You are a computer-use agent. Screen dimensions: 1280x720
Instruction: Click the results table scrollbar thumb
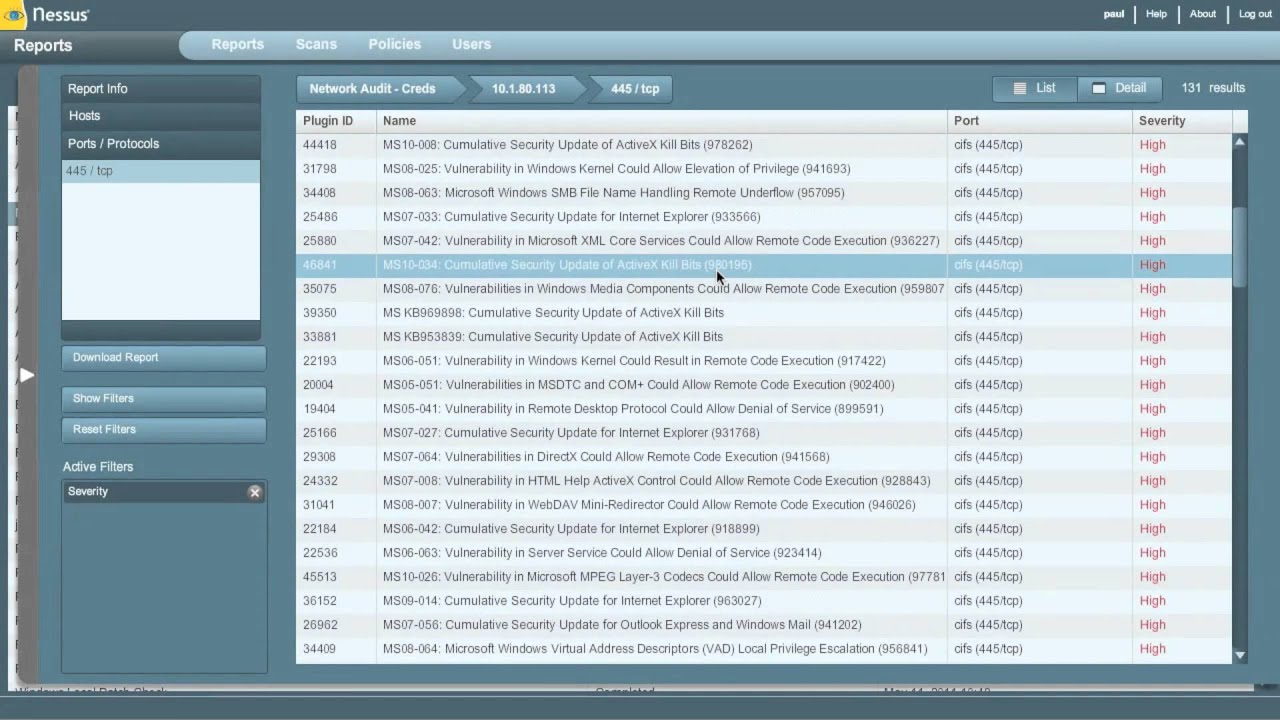[x=1240, y=247]
